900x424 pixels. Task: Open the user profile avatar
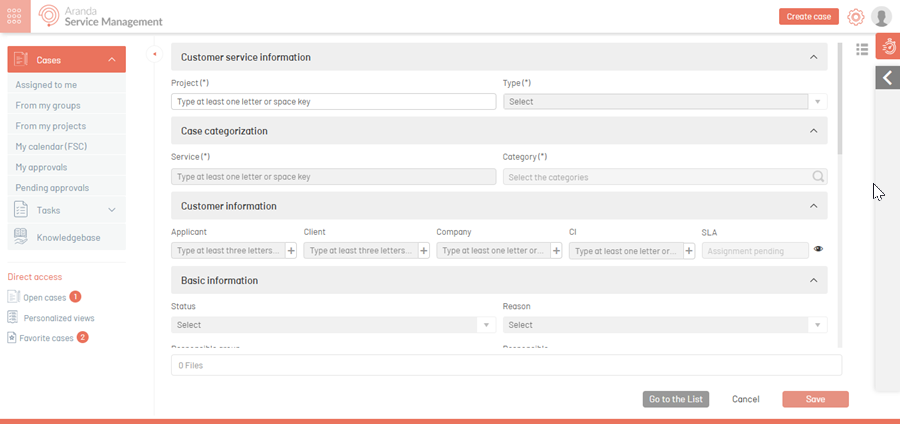click(x=881, y=17)
